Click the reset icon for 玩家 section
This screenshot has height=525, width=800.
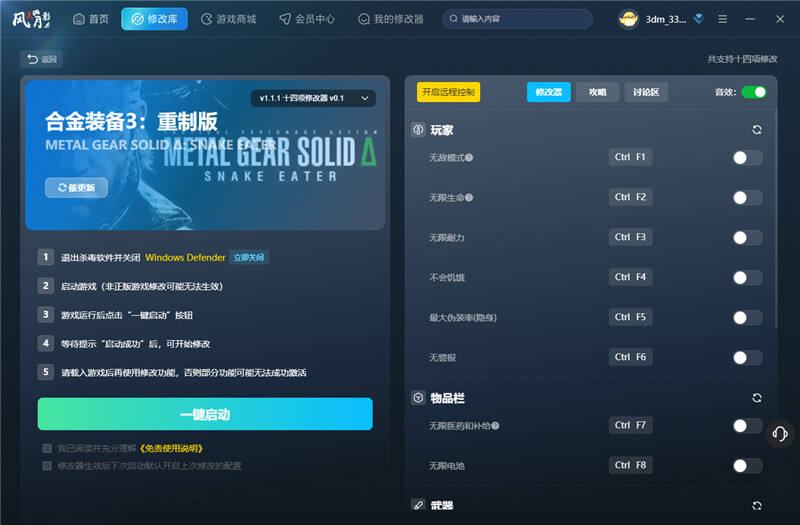pos(757,130)
